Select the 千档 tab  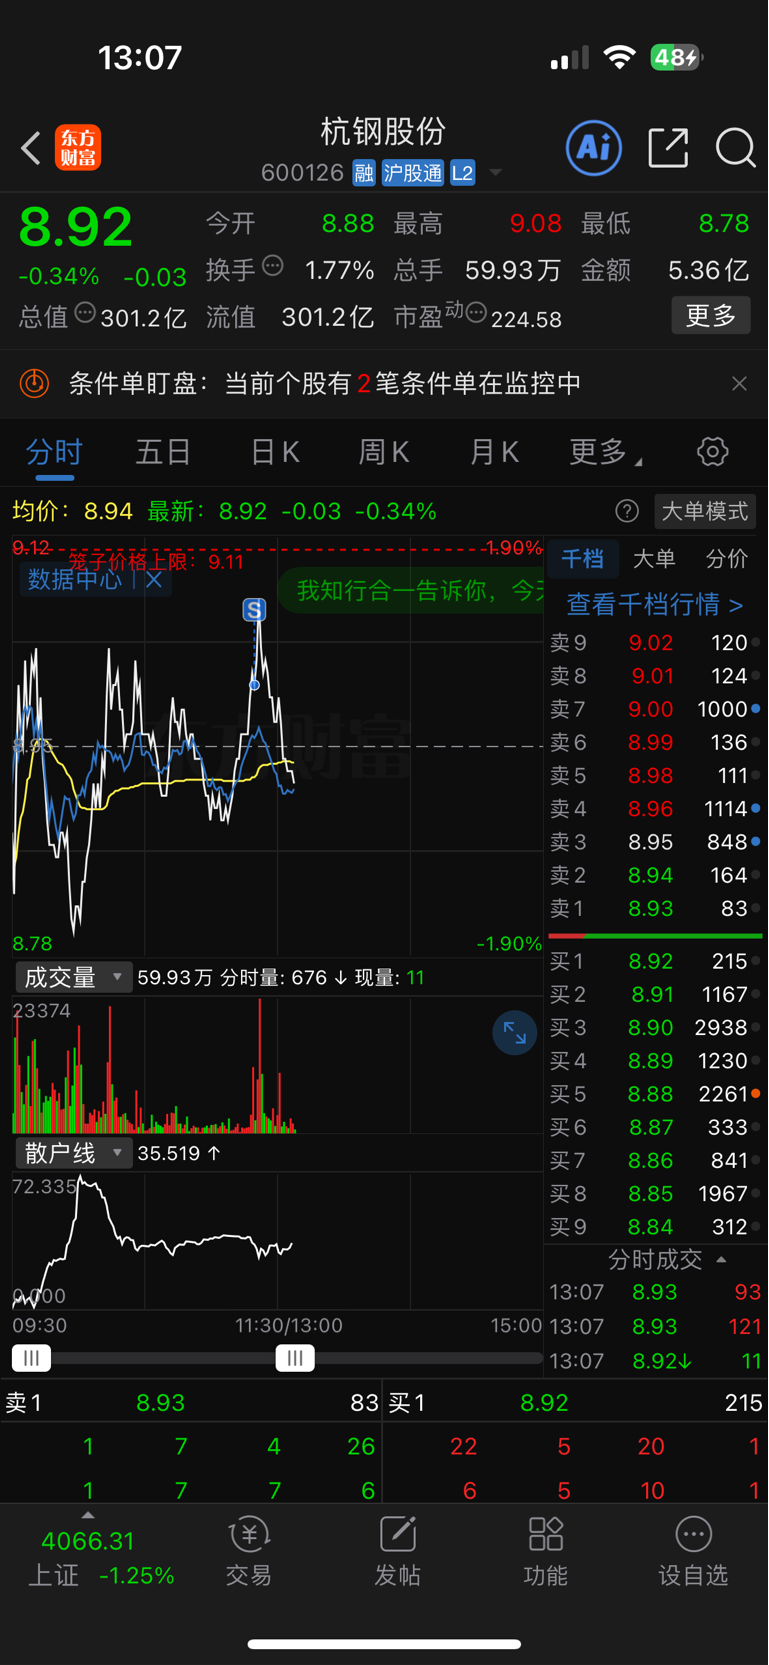[582, 558]
